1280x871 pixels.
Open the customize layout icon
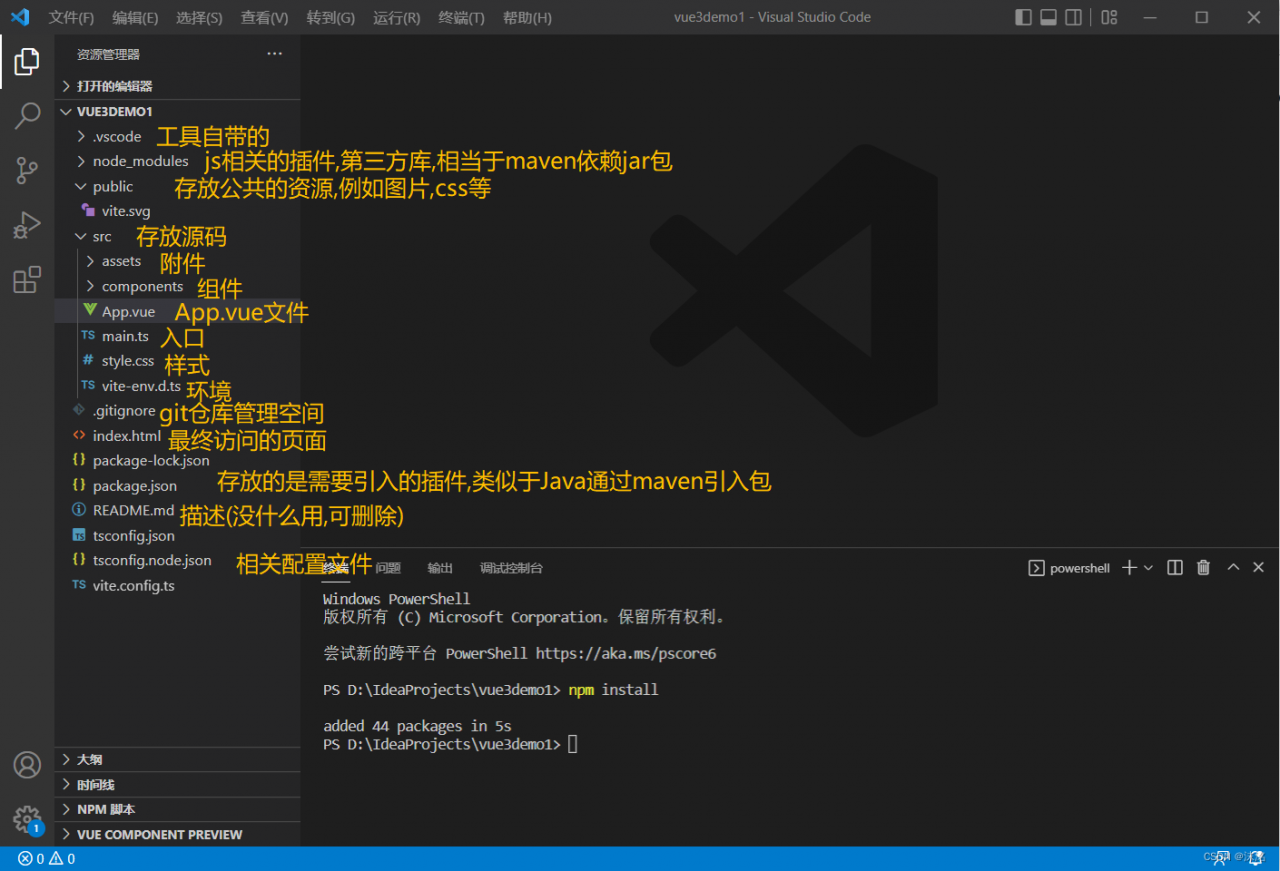click(1109, 17)
